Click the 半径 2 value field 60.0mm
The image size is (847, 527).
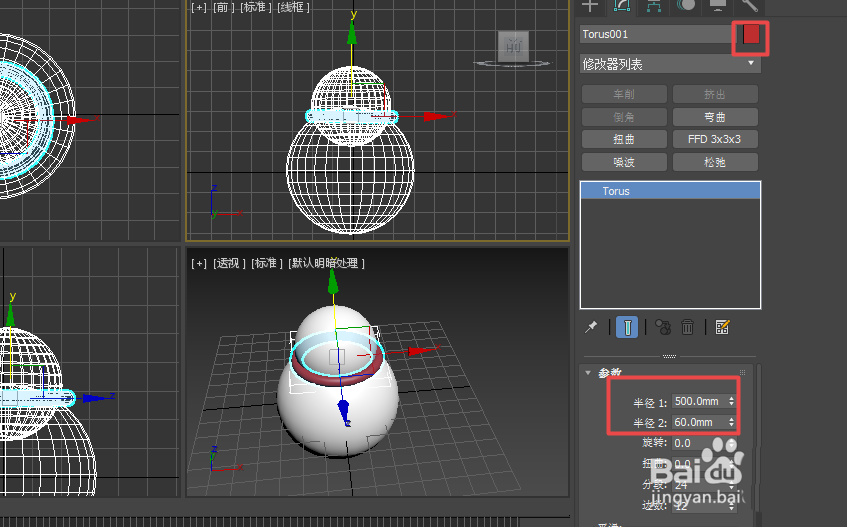pyautogui.click(x=699, y=422)
